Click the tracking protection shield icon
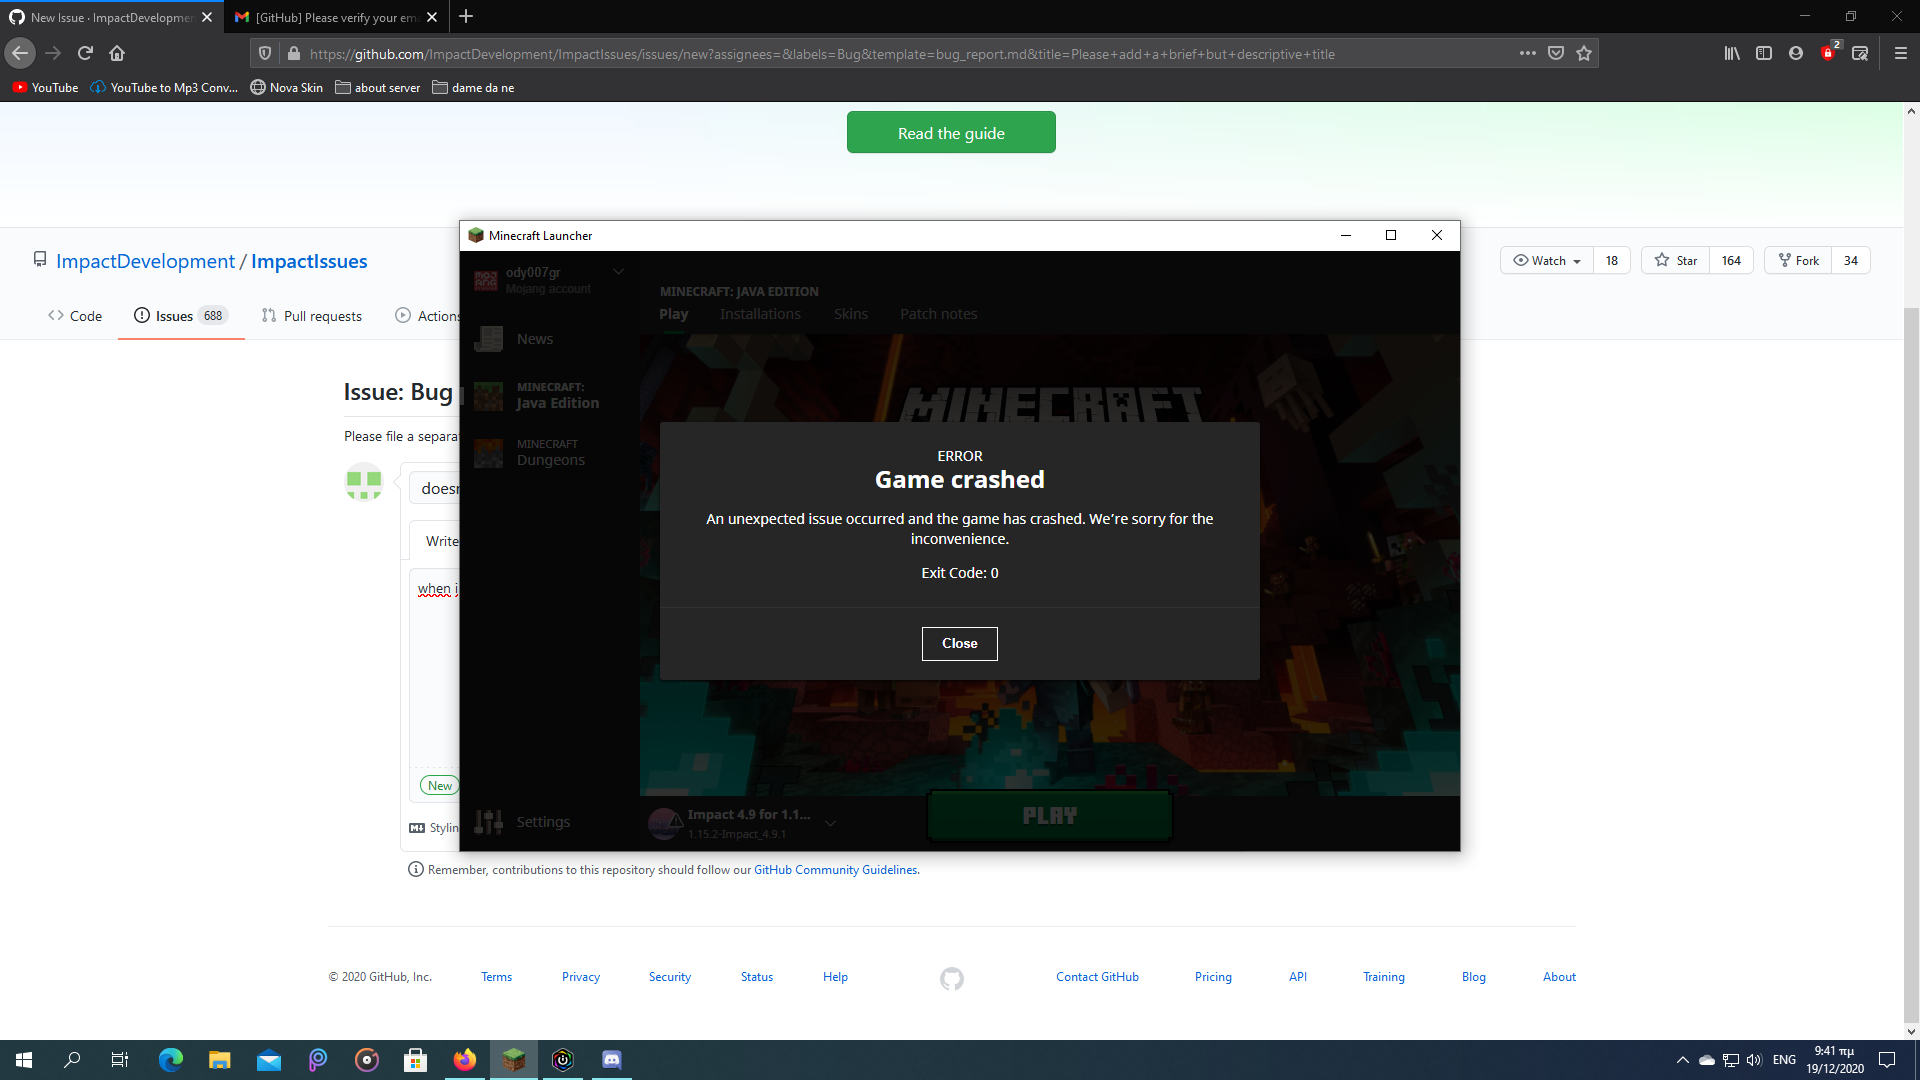Viewport: 1920px width, 1080px height. 263,53
